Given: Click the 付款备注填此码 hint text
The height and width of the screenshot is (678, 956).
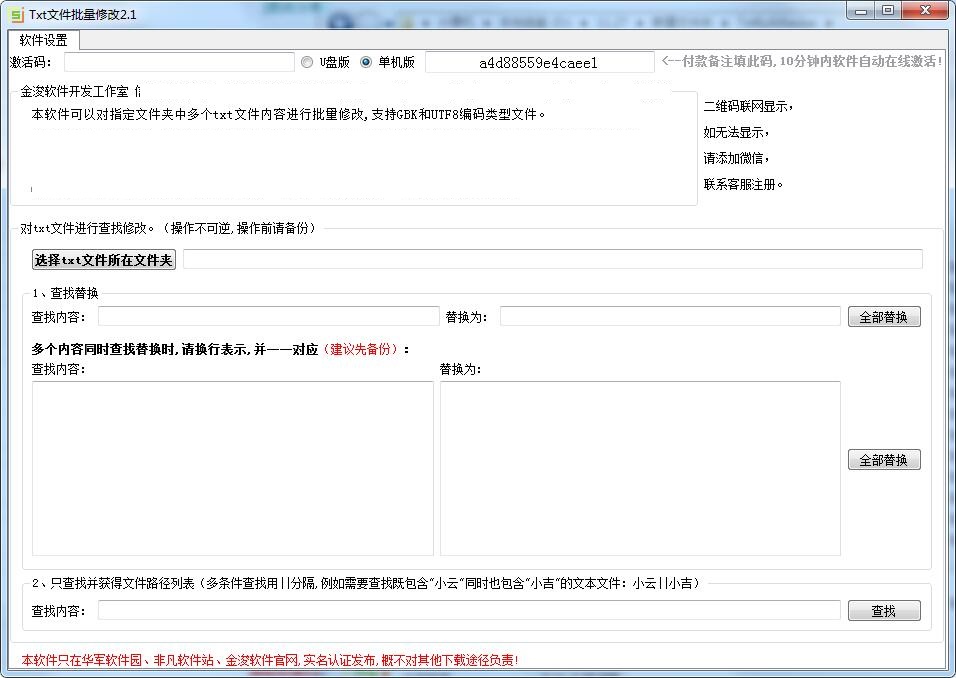Looking at the screenshot, I should coord(802,62).
